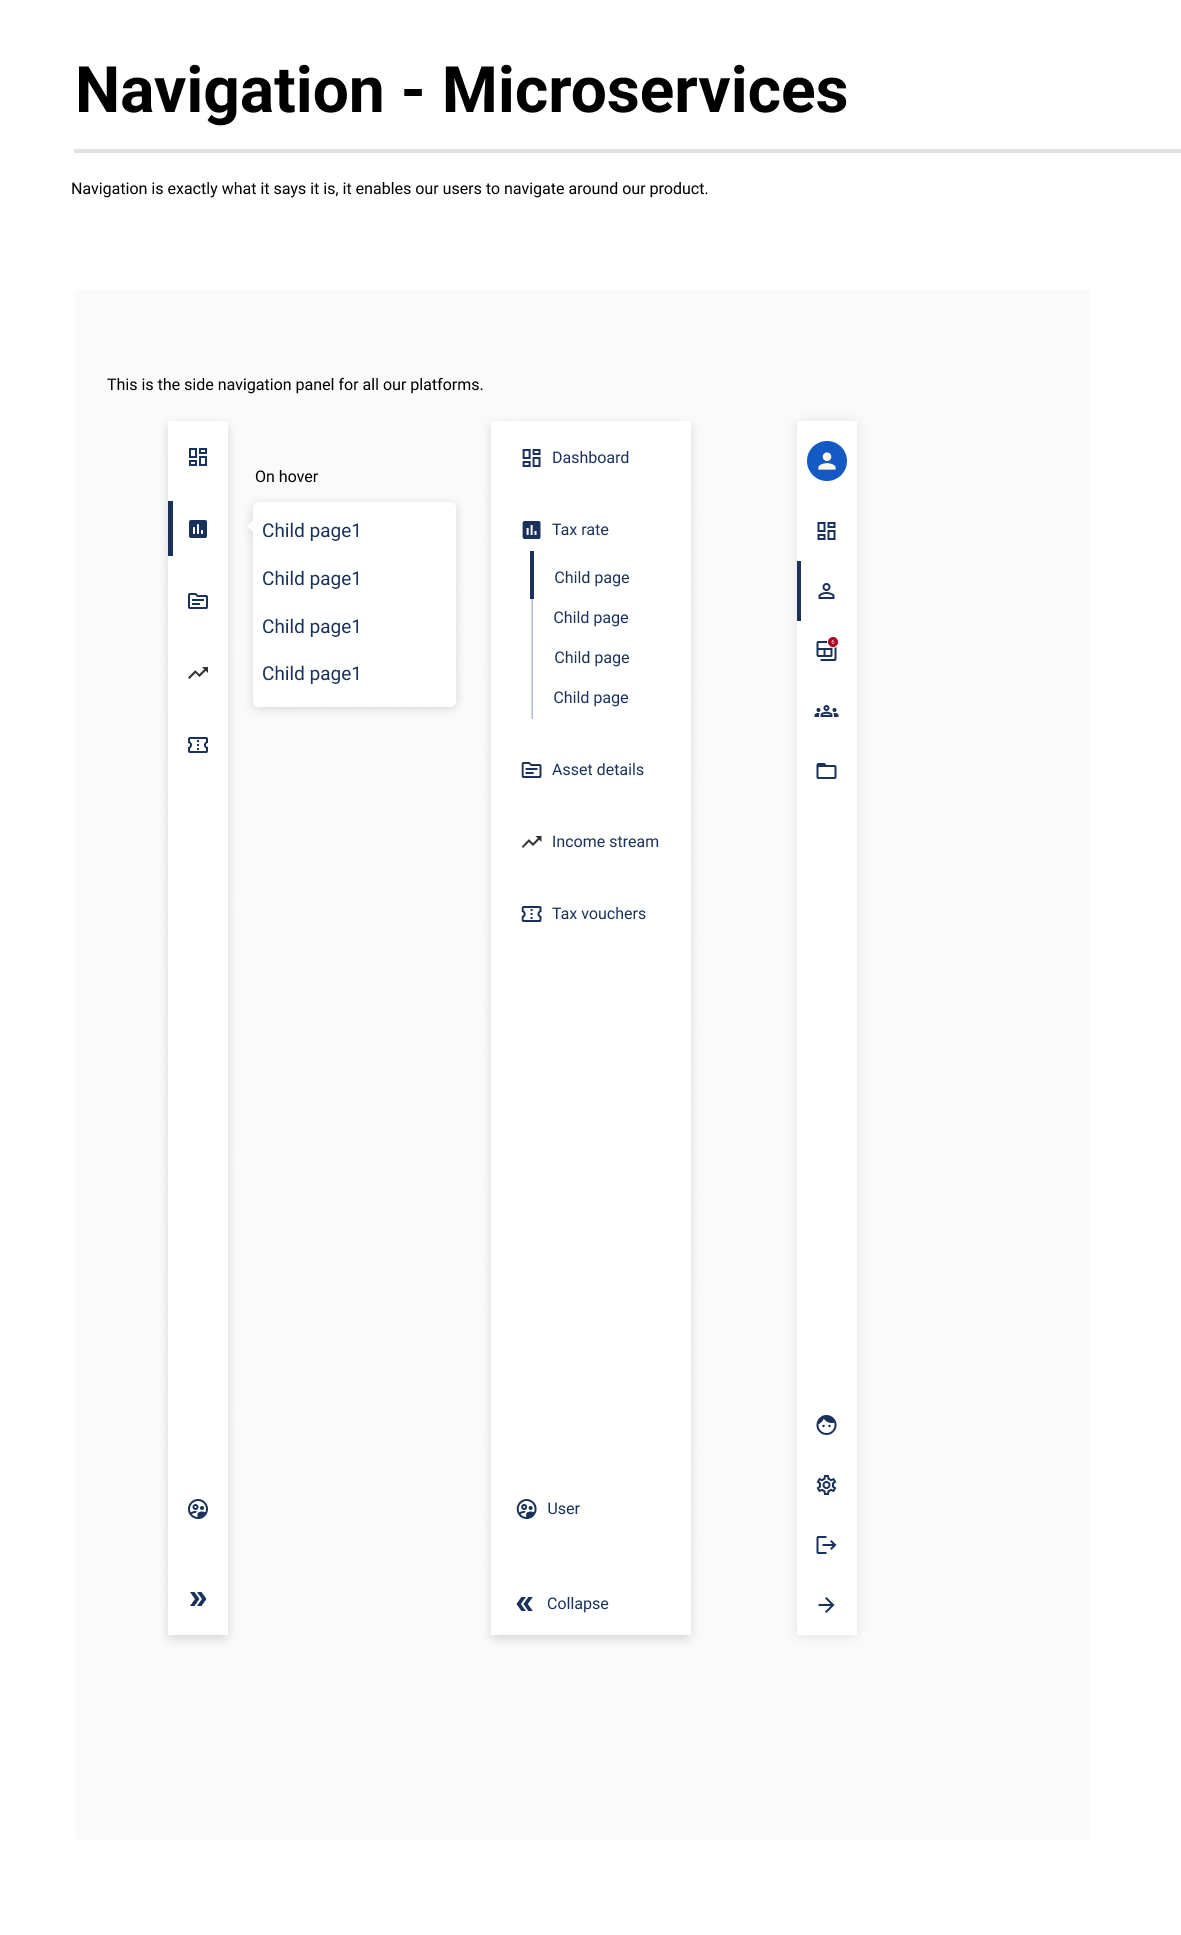Open the notification dashboard icon with red badge
This screenshot has height=1935, width=1181.
pyautogui.click(x=826, y=650)
